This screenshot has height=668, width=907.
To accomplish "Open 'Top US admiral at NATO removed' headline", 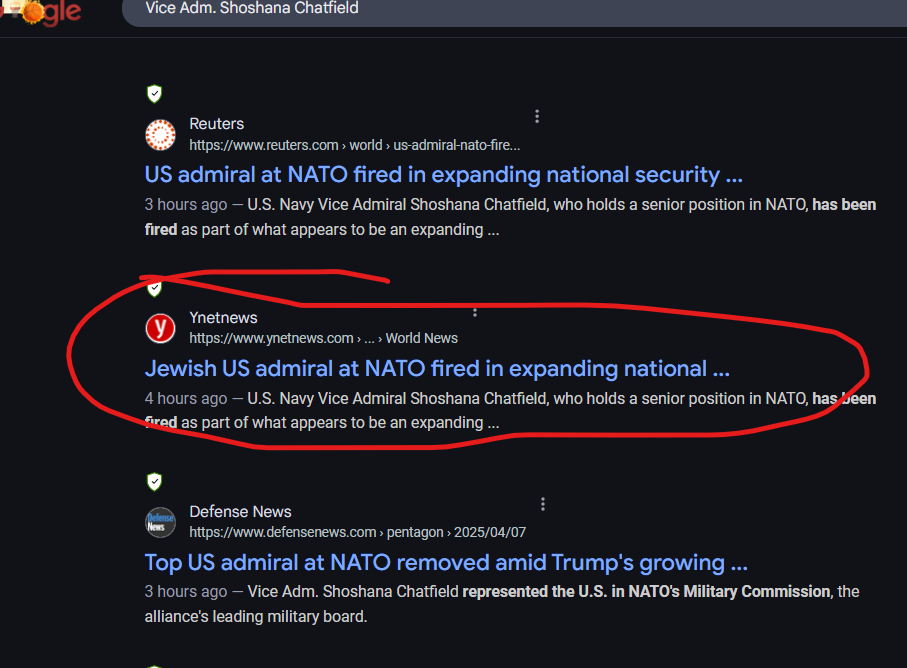I will point(446,562).
